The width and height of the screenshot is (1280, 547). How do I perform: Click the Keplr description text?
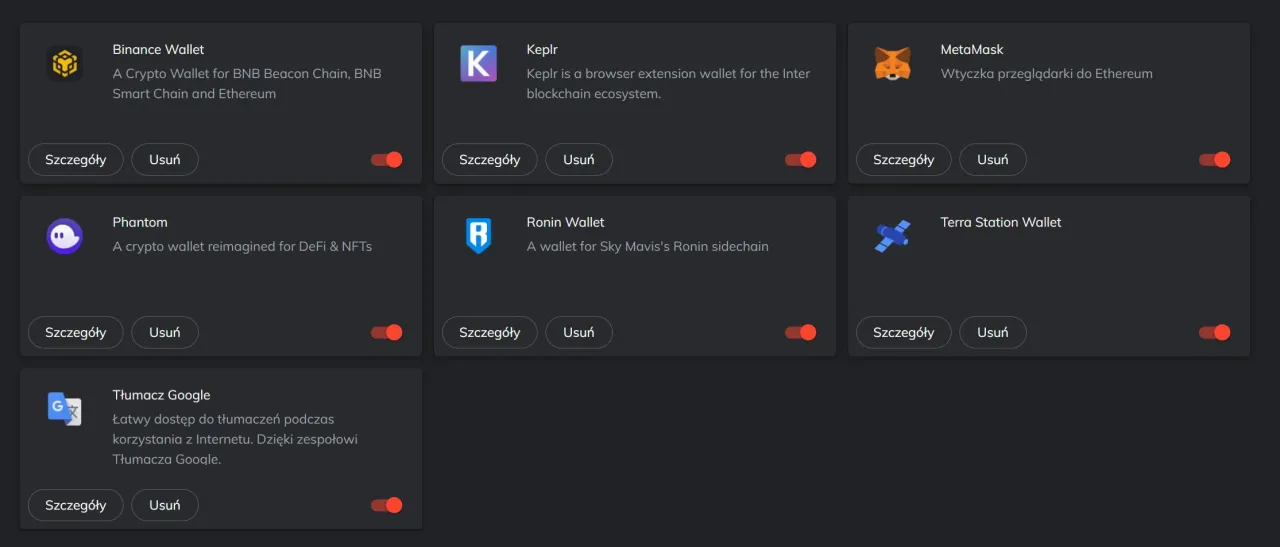coord(668,84)
